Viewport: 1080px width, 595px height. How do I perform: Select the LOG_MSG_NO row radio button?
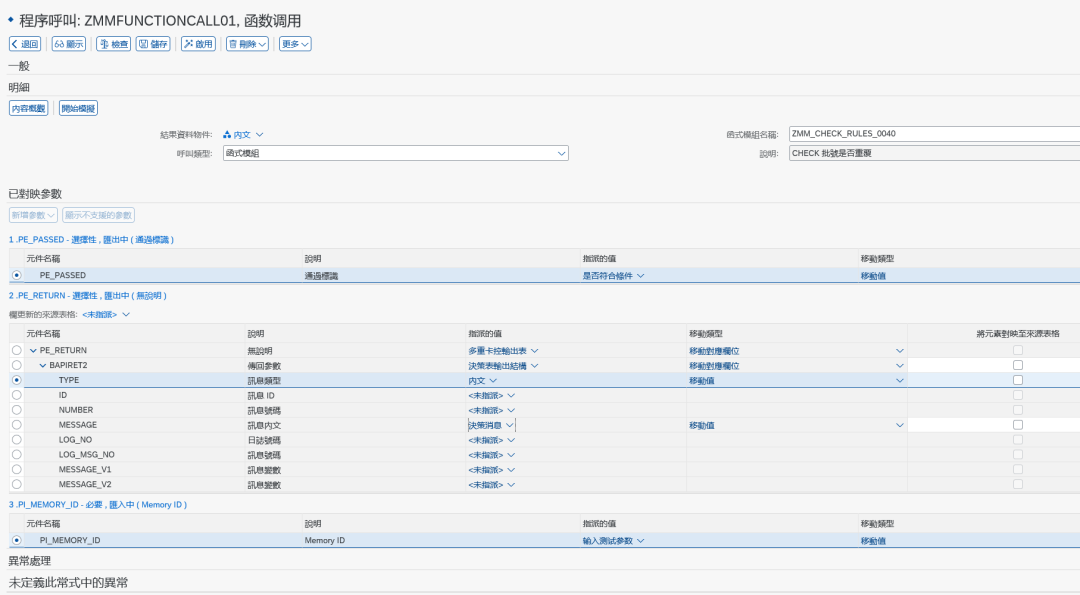point(17,455)
